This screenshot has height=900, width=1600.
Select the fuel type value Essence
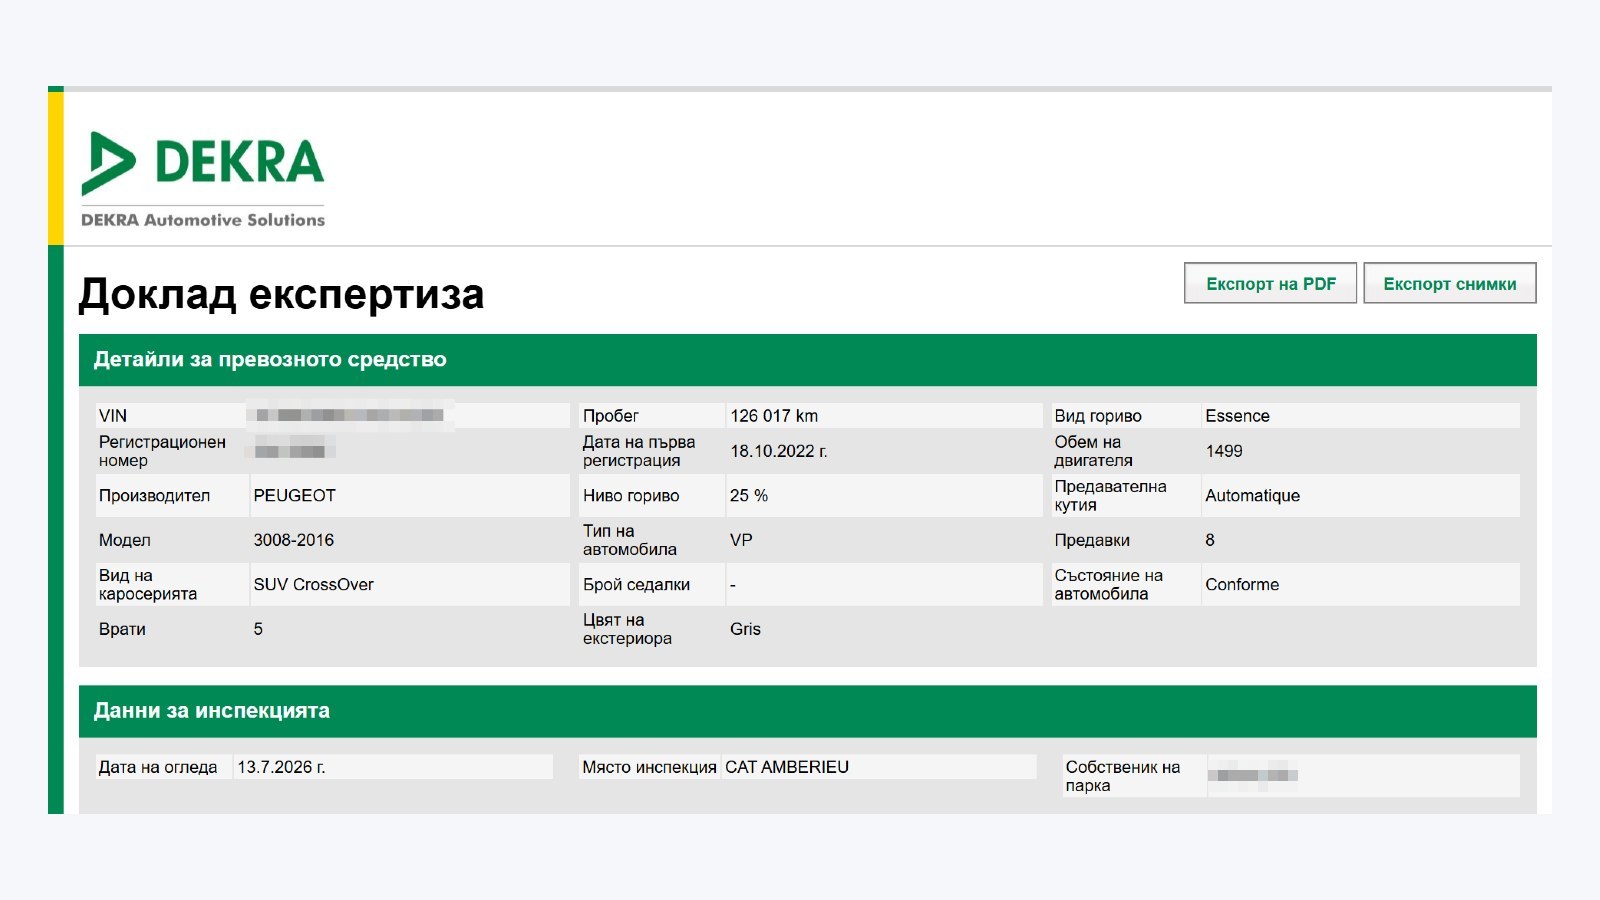coord(1237,416)
